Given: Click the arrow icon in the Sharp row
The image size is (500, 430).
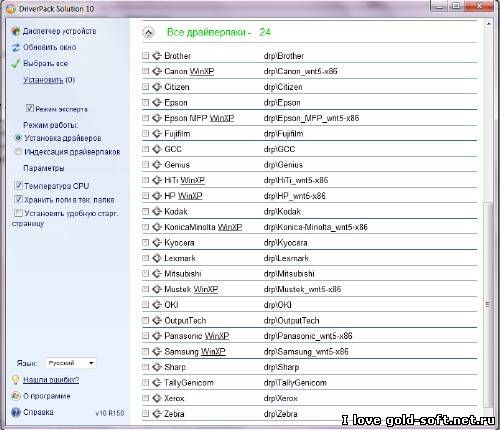Looking at the screenshot, I should pos(157,367).
